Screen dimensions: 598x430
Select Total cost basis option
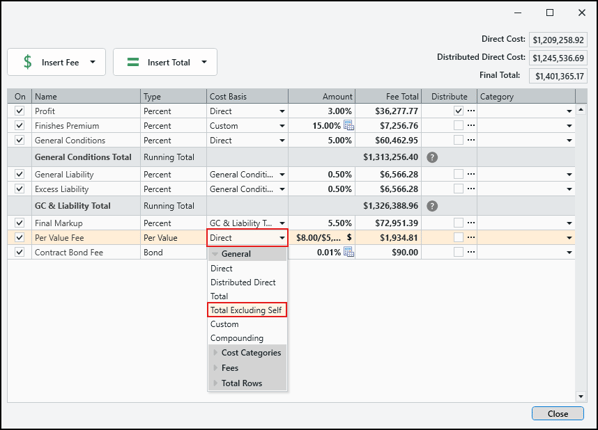pos(247,296)
